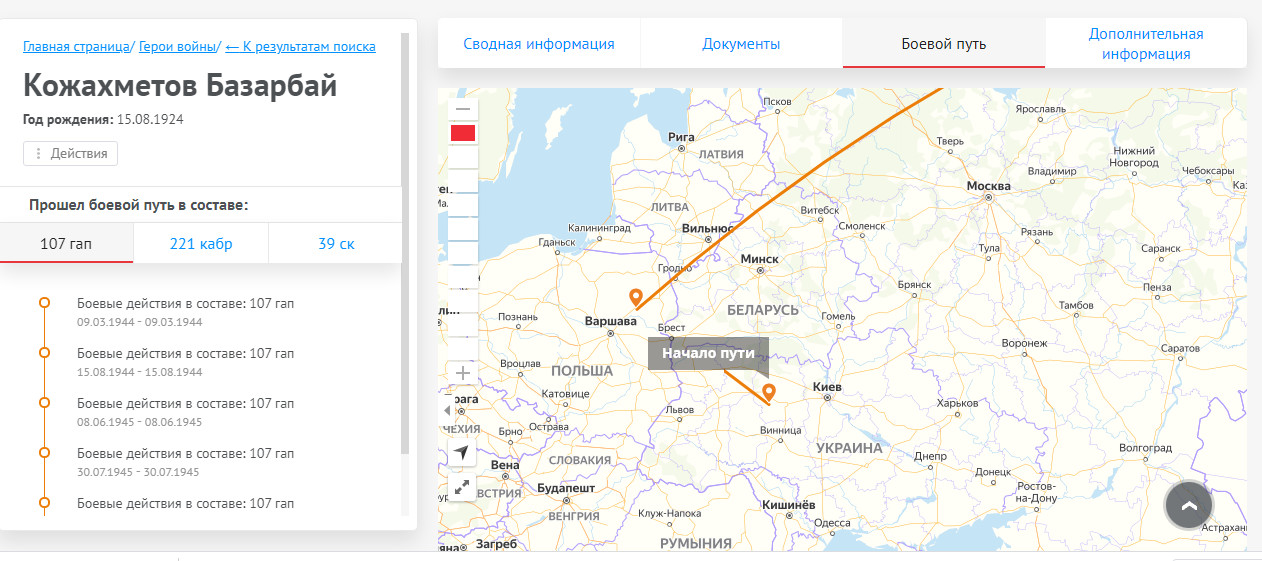This screenshot has height=561, width=1262.
Task: Click the orange map pin near Винница
Action: pos(768,392)
